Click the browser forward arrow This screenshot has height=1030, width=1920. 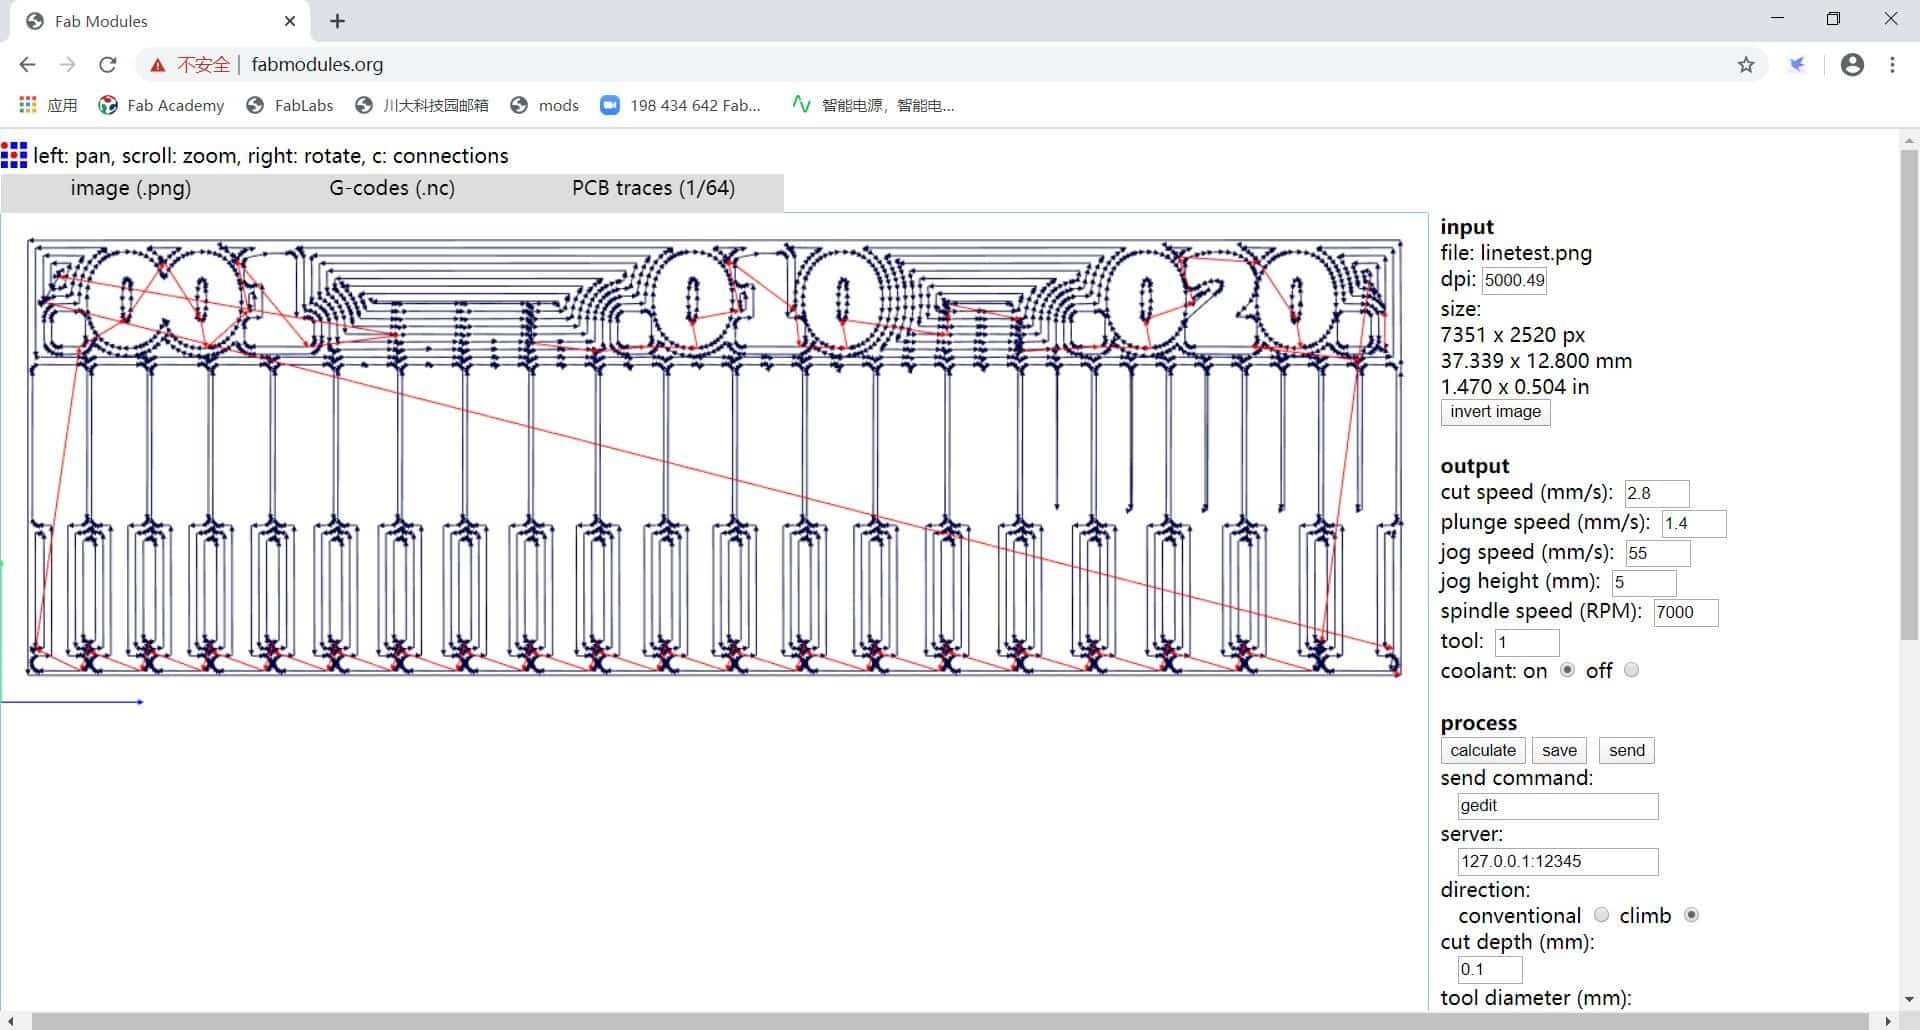(67, 65)
